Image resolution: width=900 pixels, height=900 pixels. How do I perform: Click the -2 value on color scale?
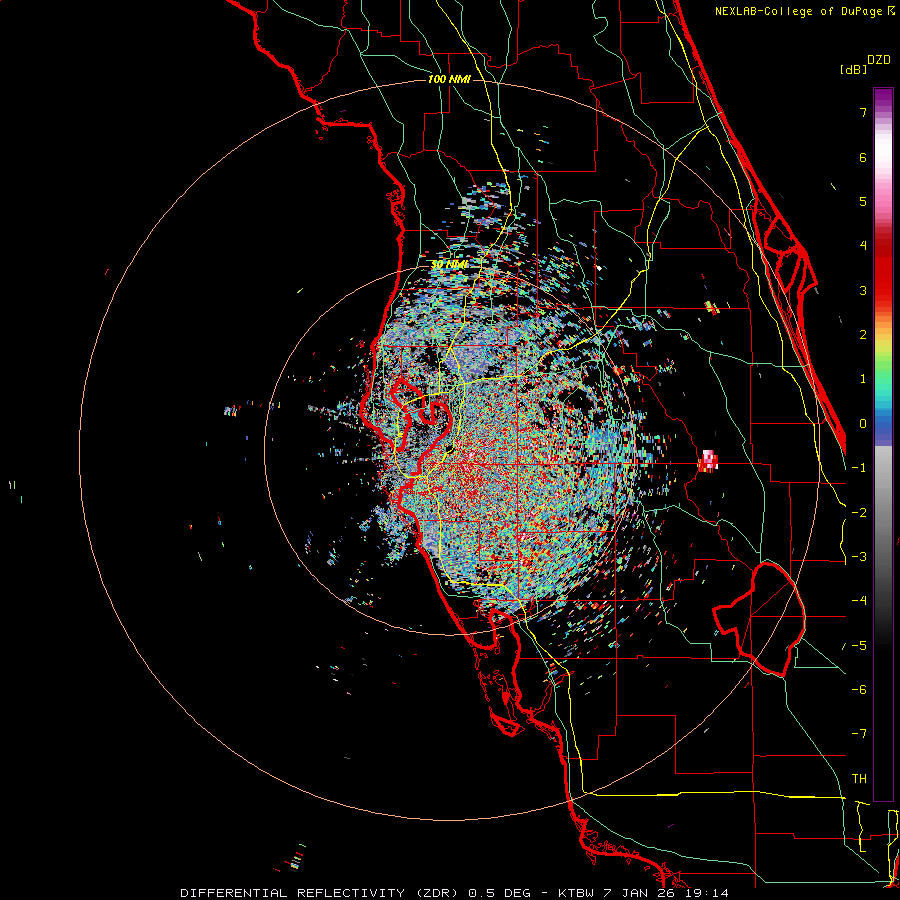pyautogui.click(x=859, y=513)
